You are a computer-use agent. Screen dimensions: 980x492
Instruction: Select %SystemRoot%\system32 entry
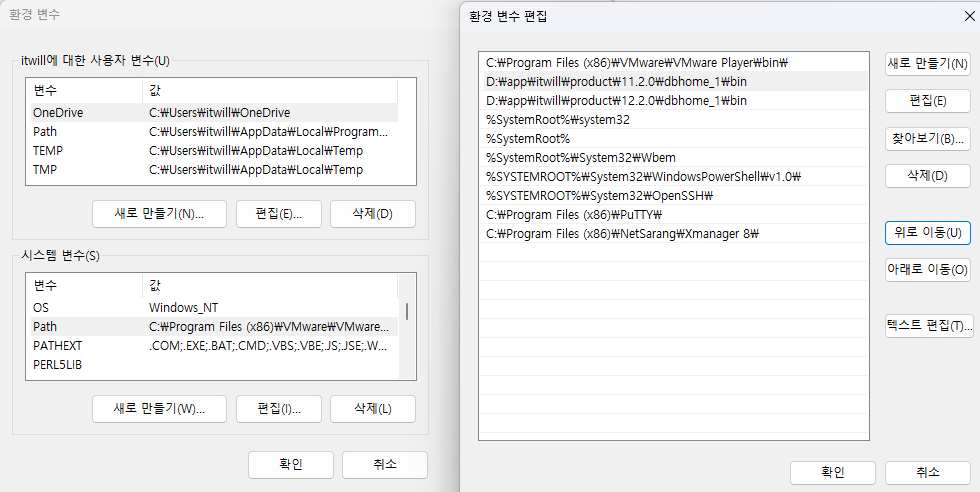[x=674, y=119]
